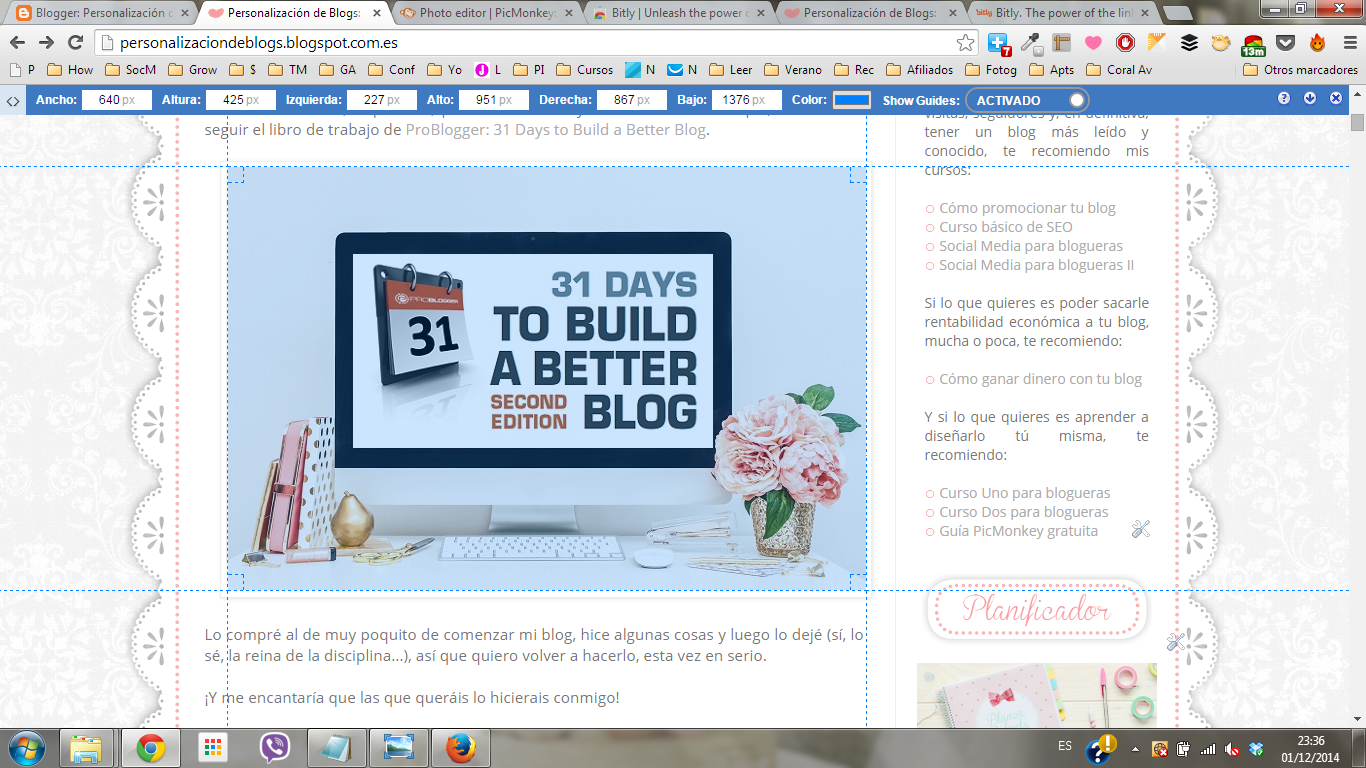Open the Windows Start menu

[x=25, y=747]
